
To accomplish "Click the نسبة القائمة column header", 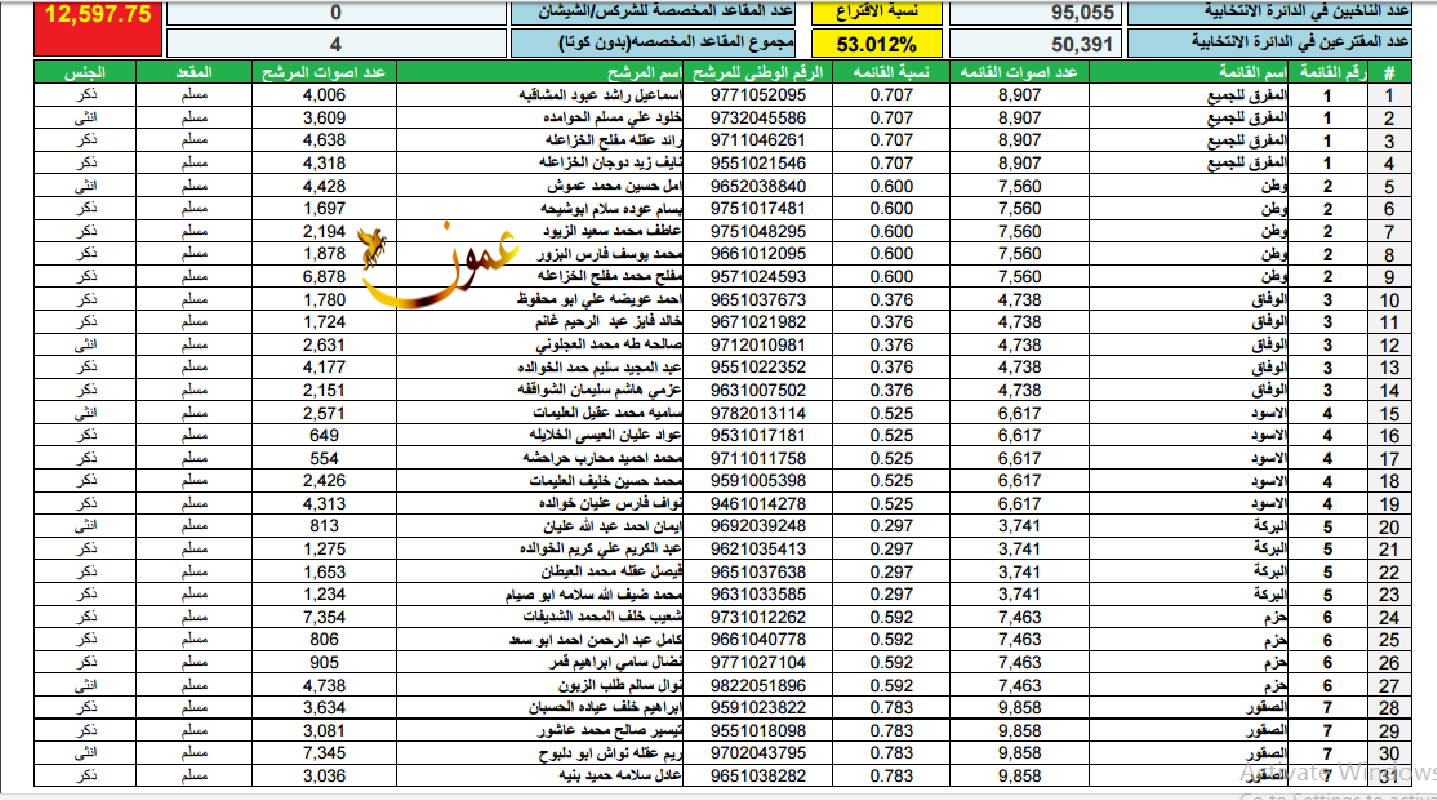I will pyautogui.click(x=891, y=73).
